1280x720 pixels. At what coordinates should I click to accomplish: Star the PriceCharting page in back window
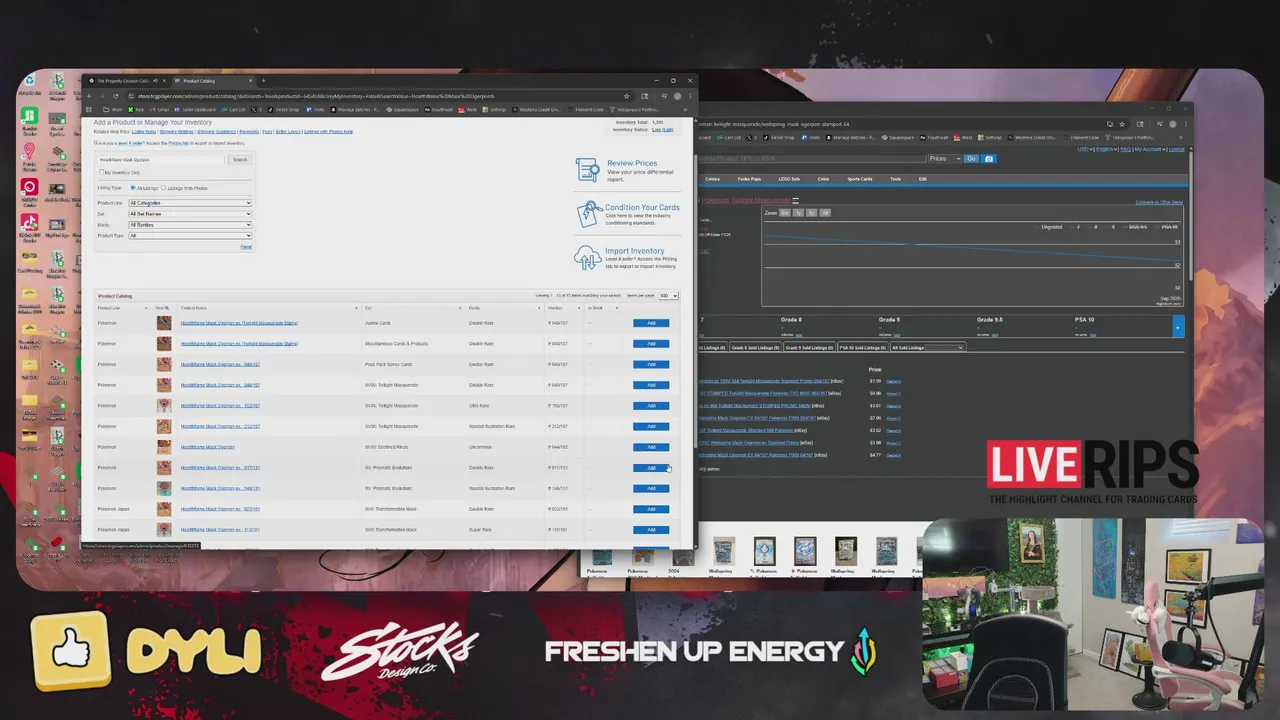[x=1122, y=124]
